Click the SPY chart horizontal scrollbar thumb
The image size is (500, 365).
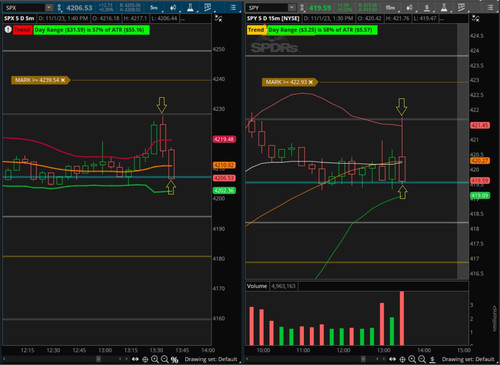363,359
